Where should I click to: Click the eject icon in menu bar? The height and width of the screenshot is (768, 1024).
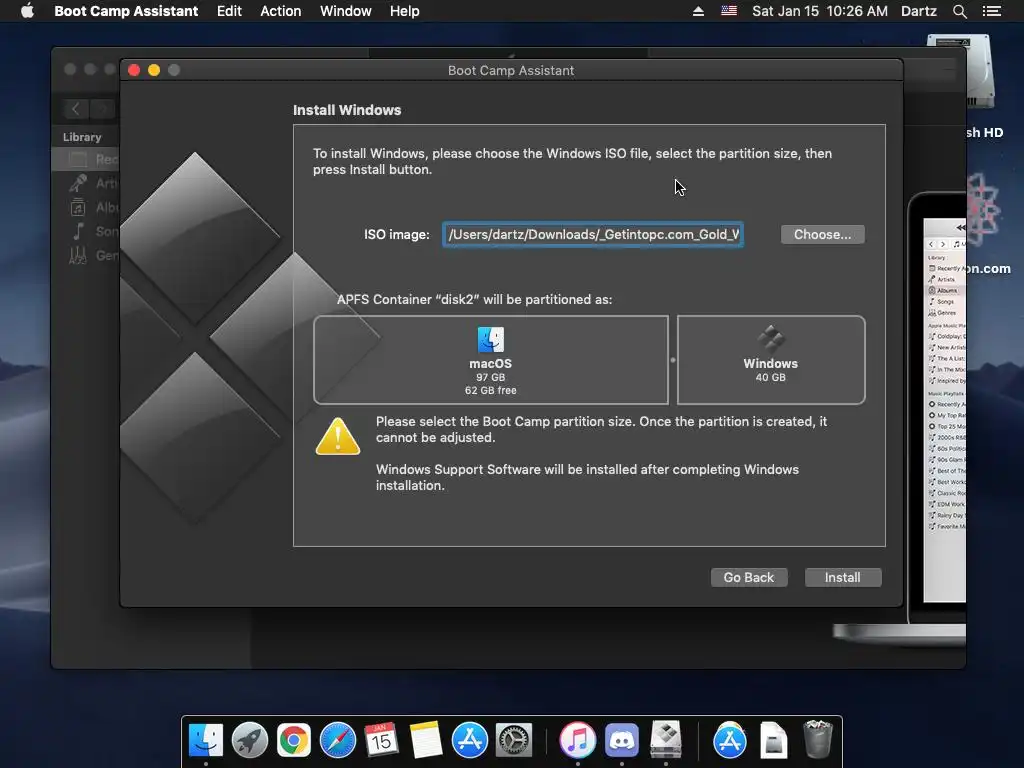(x=698, y=11)
